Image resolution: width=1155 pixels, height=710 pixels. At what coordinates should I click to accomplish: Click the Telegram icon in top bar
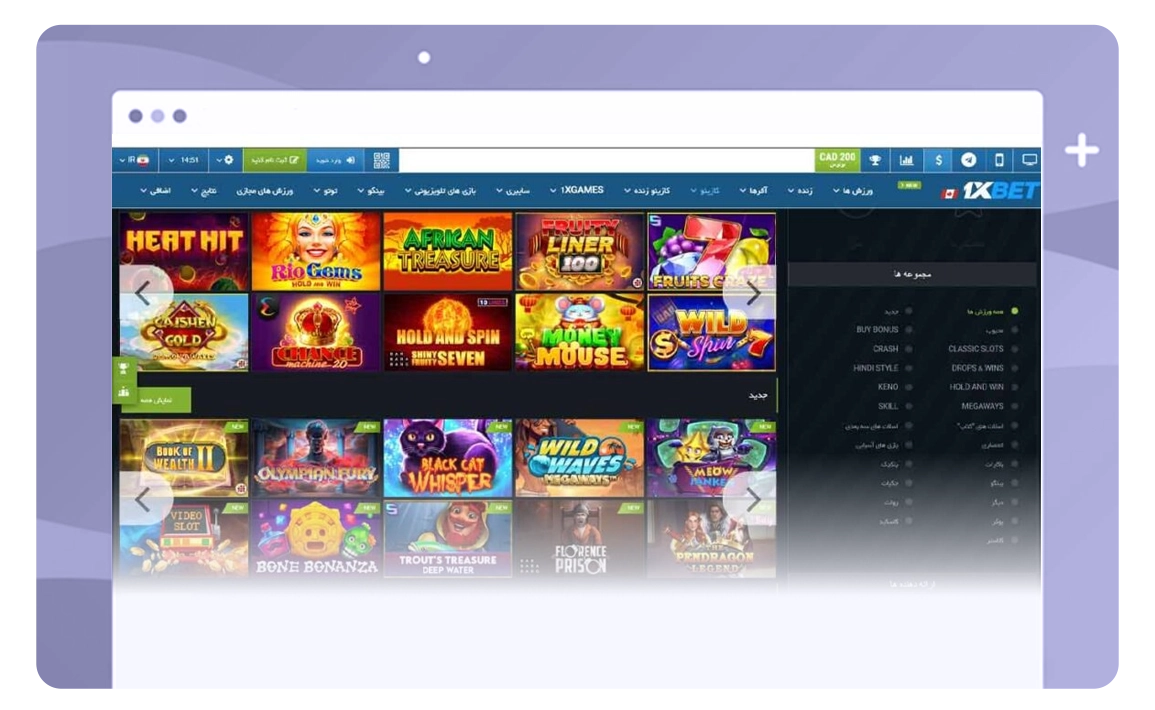(968, 160)
